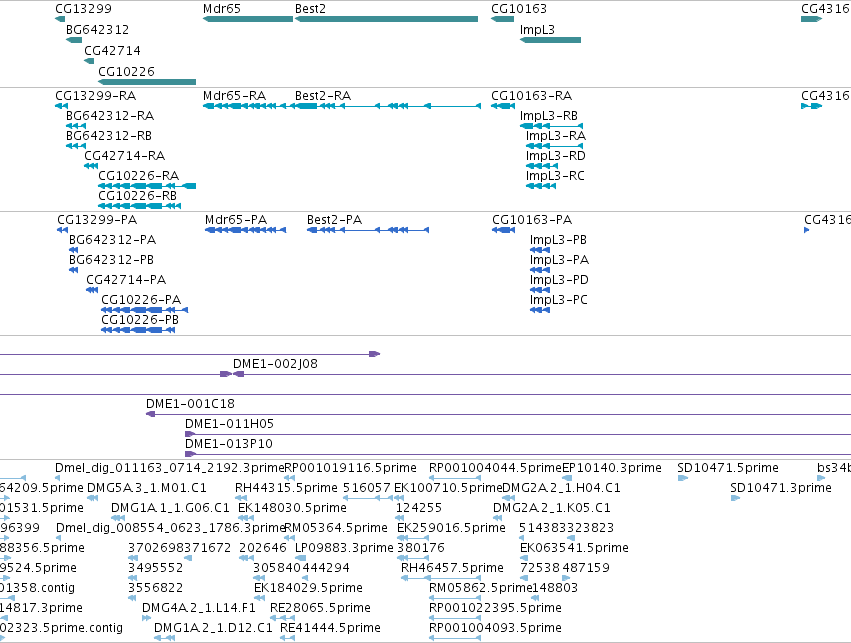Open the DMG4A2_1.L14.F1 label

click(x=199, y=609)
